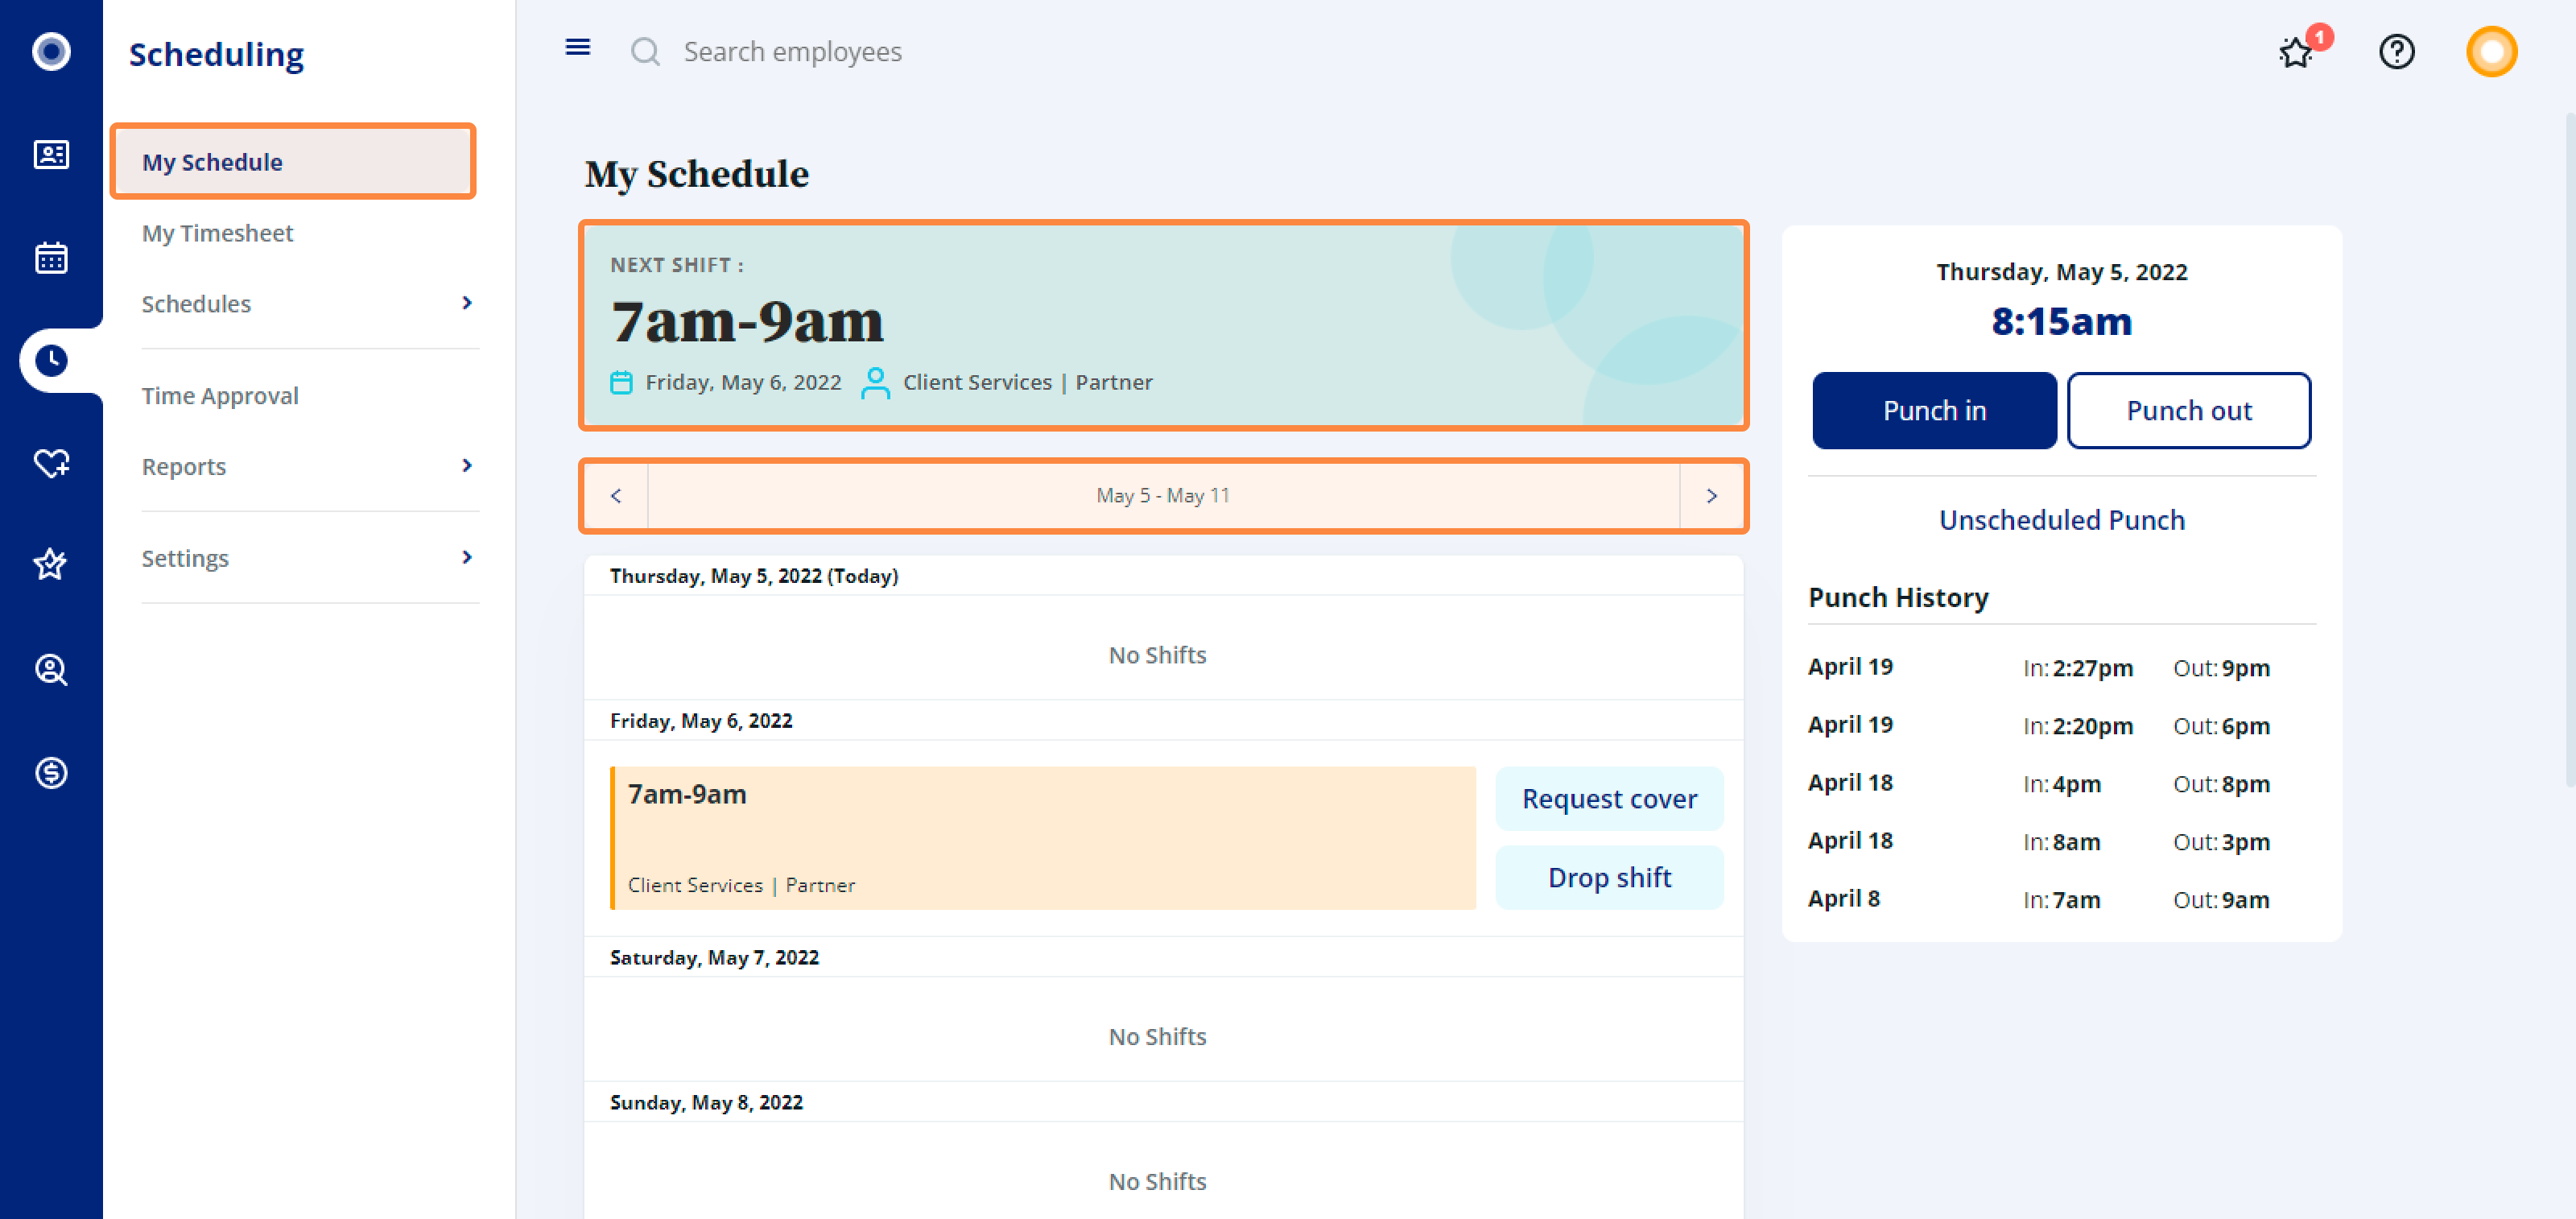Click the Reports menu label

coord(184,467)
